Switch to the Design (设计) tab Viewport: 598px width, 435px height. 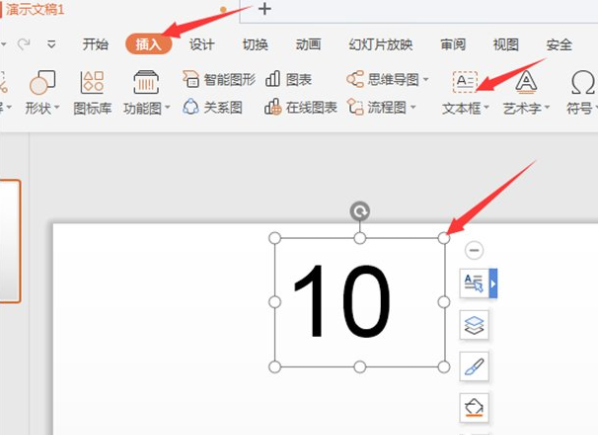click(x=202, y=45)
